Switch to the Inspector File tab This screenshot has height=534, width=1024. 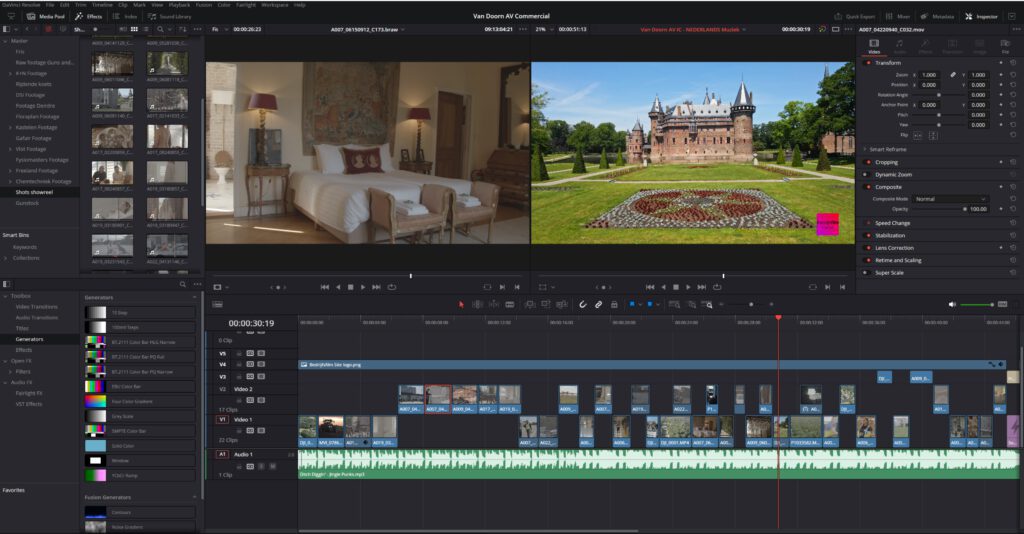point(1005,46)
